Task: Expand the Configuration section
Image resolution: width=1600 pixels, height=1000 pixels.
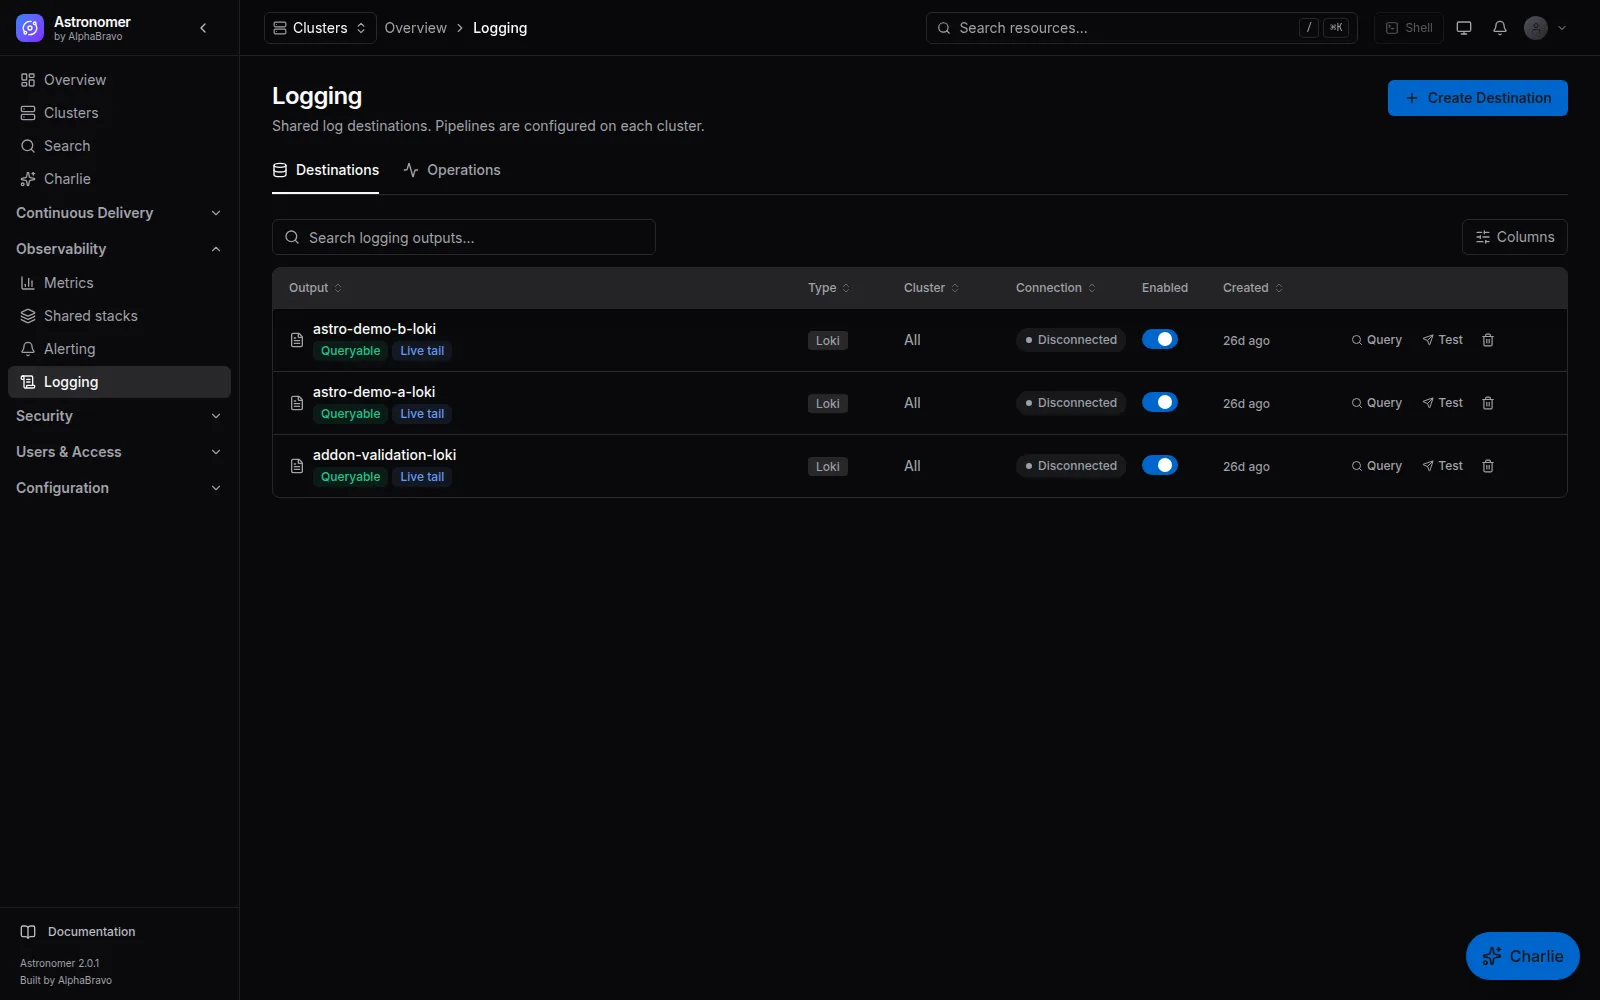Action: (119, 488)
